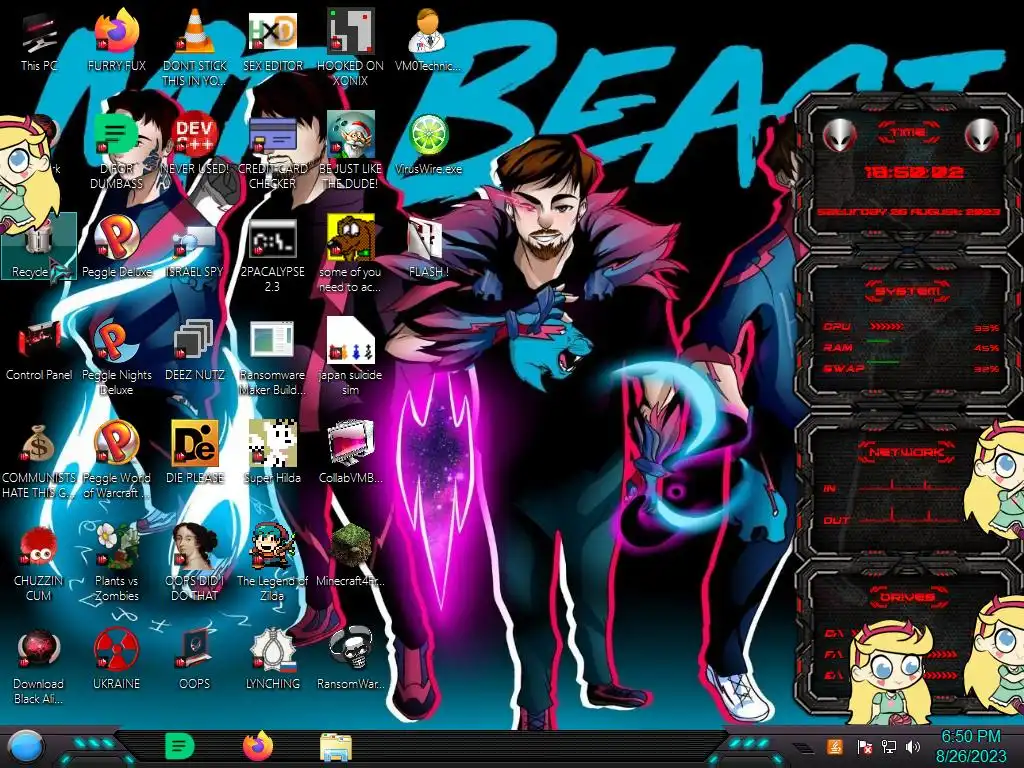Click the DRIVES widget header
The image size is (1024, 768).
click(x=907, y=597)
